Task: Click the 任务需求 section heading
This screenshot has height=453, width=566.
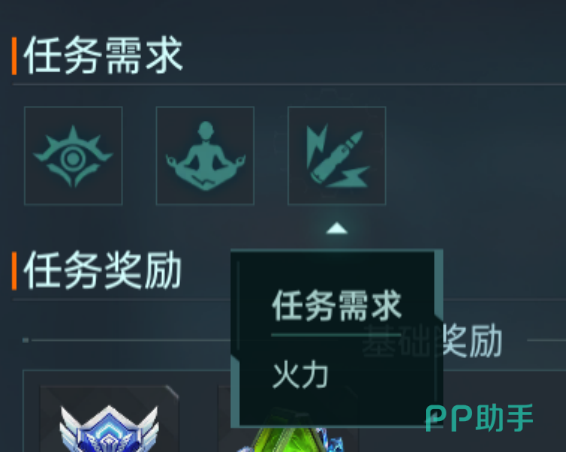Action: coord(103,55)
